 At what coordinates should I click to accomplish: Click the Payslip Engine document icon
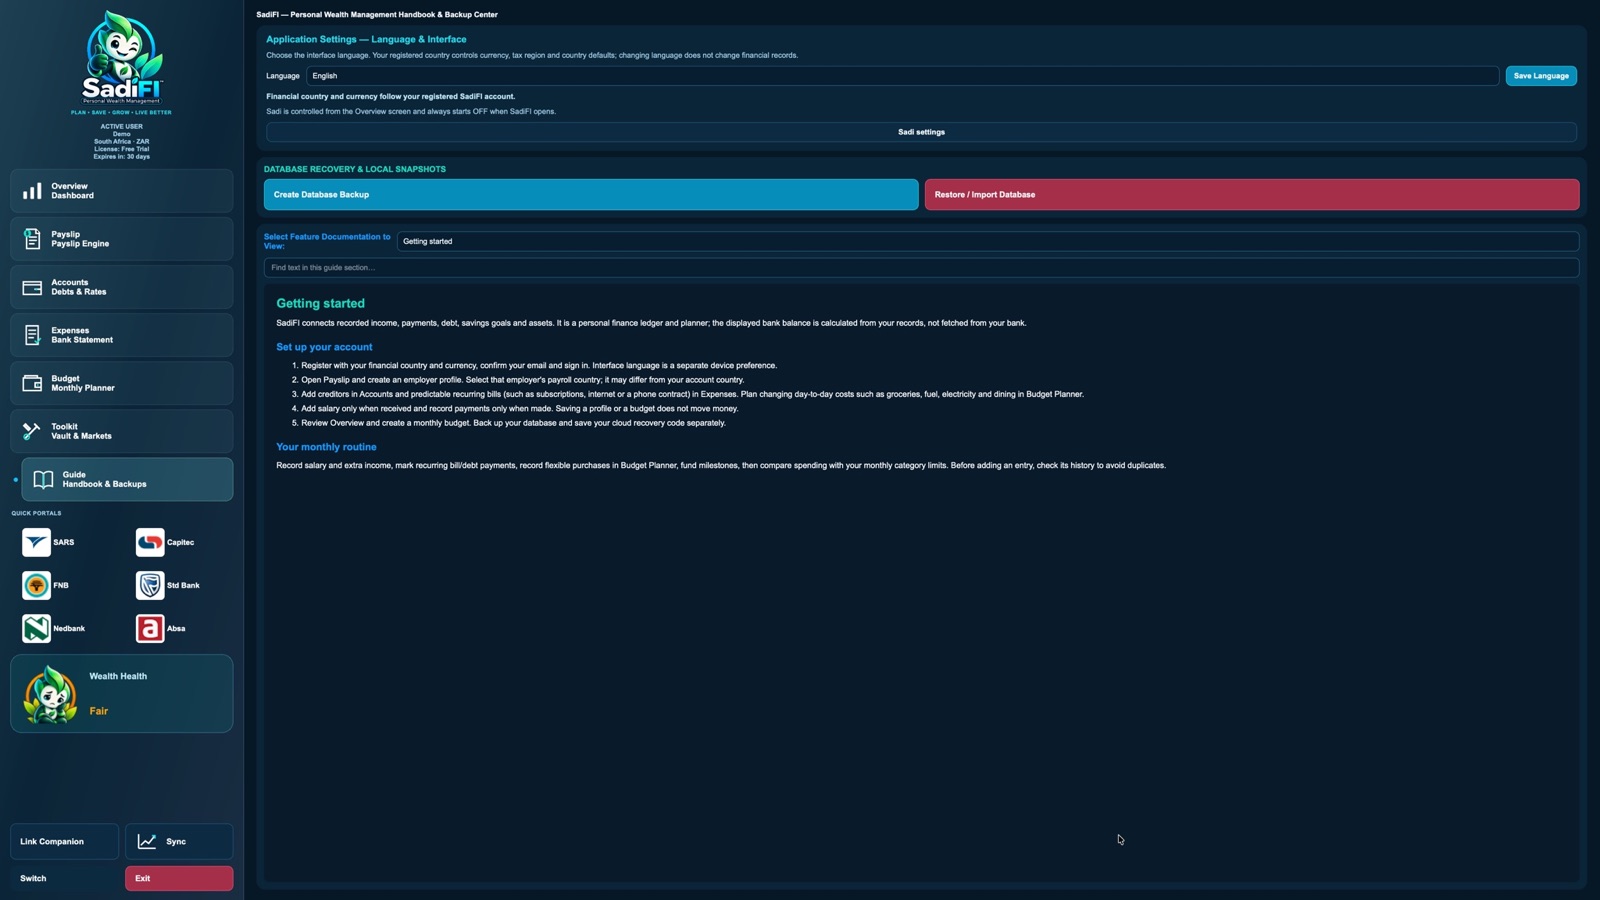pos(32,239)
